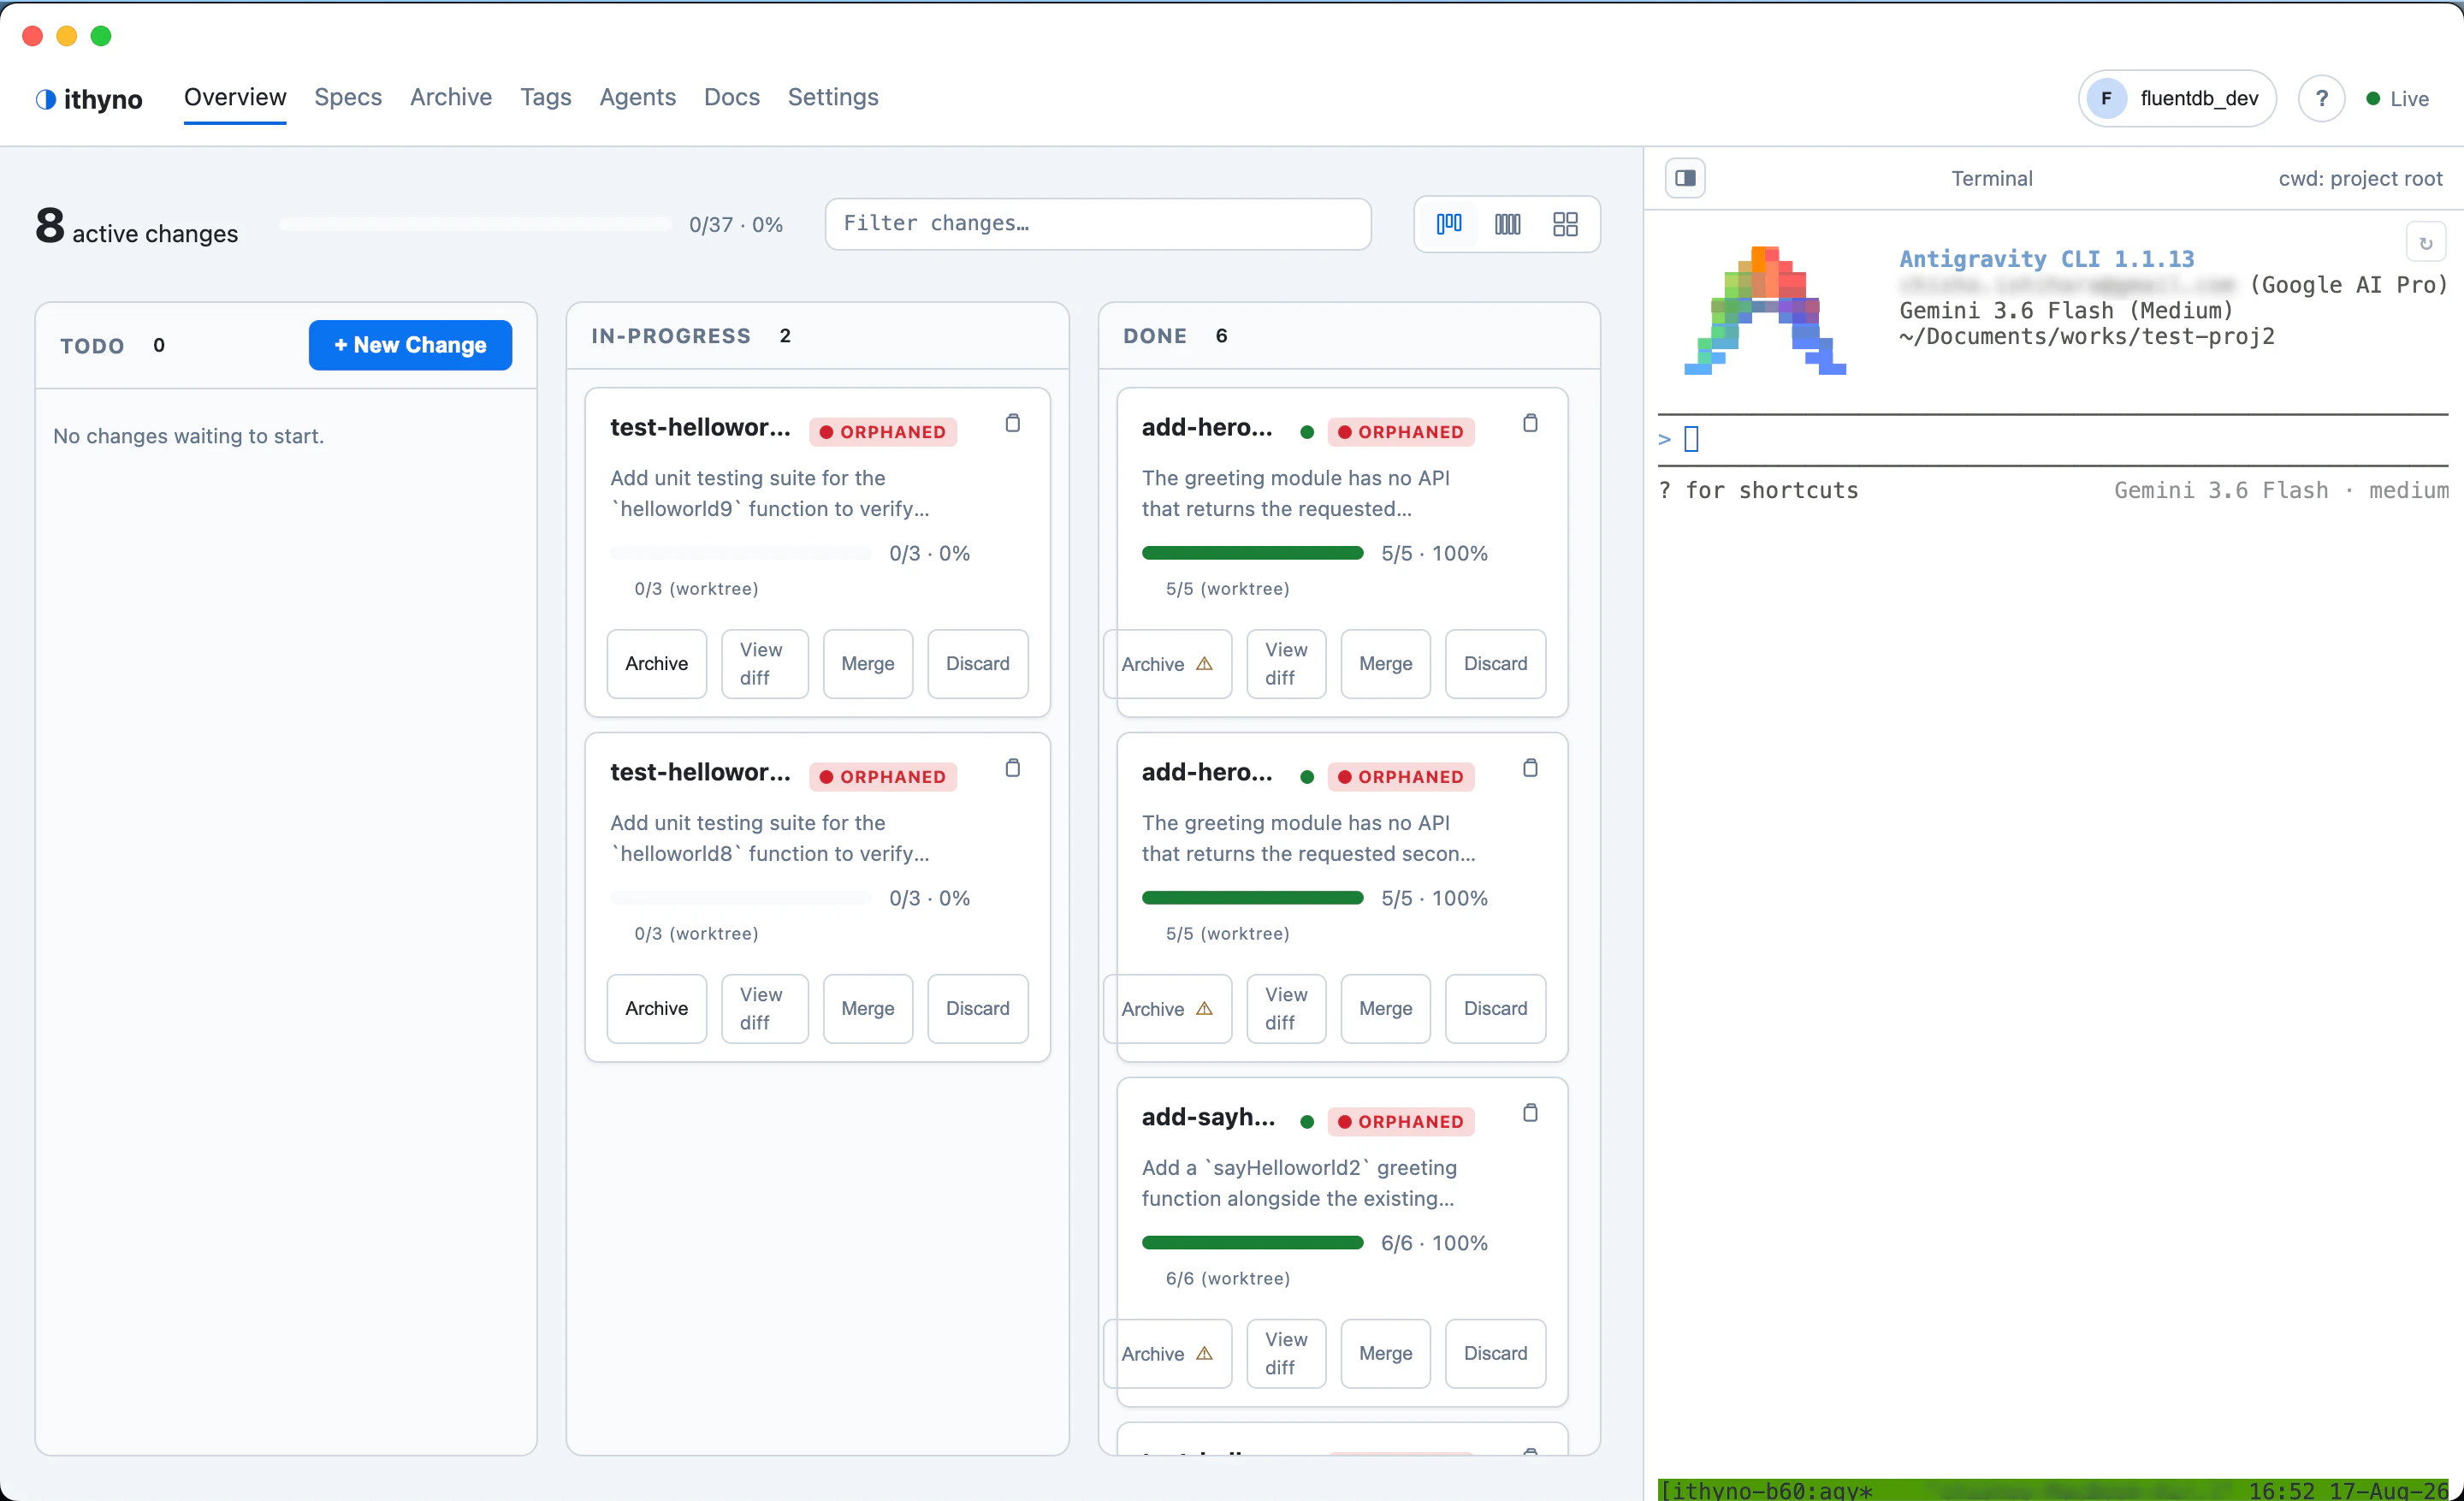
Task: Merge the helloworld9 test card
Action: click(x=867, y=663)
